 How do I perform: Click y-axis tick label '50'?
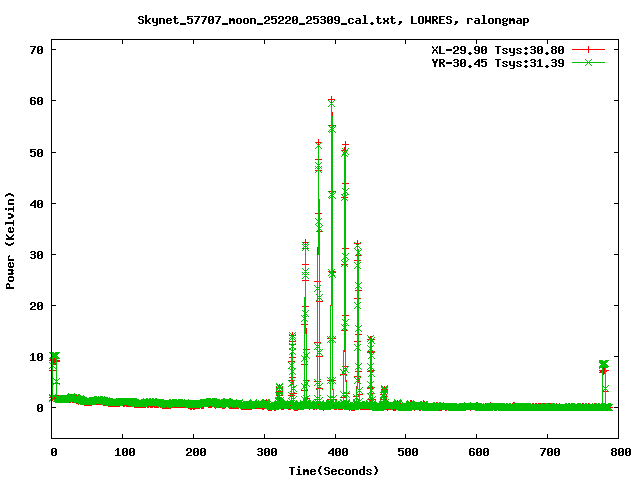click(36, 153)
